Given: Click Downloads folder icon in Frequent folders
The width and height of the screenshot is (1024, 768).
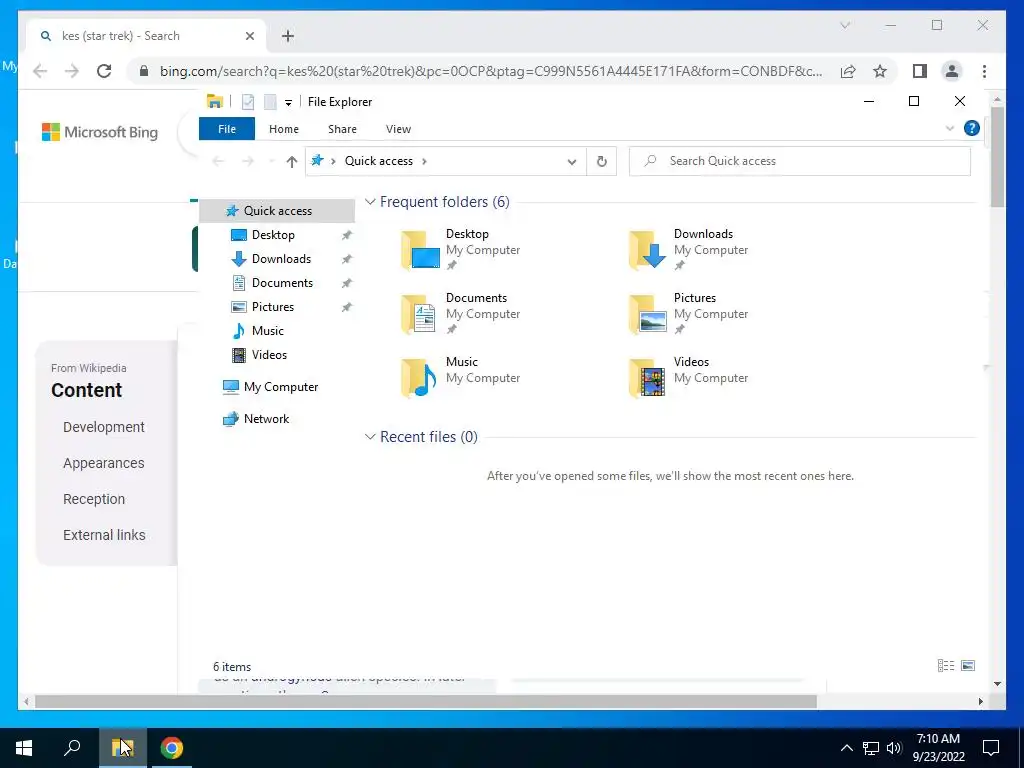Looking at the screenshot, I should [647, 249].
